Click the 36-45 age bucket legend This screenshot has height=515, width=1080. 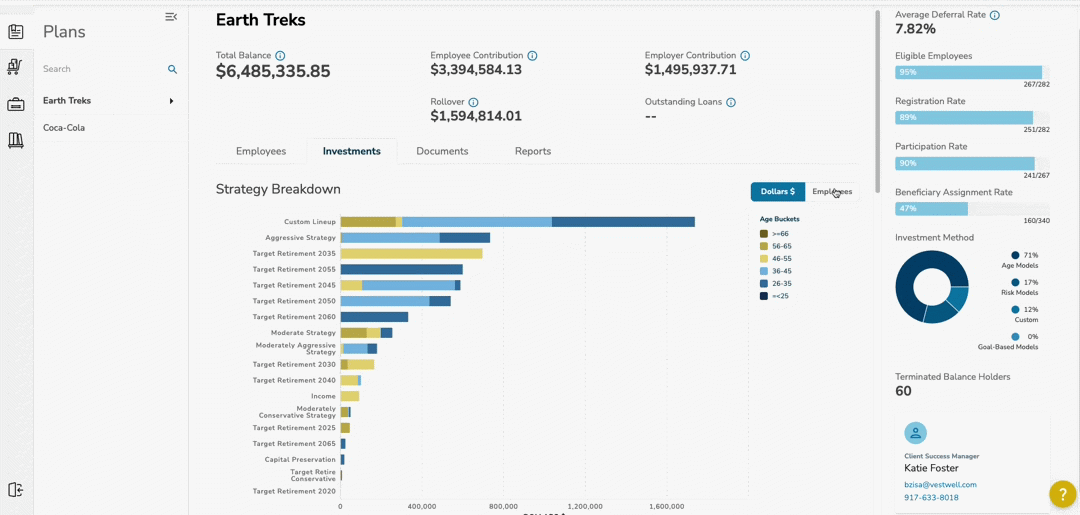pyautogui.click(x=776, y=271)
